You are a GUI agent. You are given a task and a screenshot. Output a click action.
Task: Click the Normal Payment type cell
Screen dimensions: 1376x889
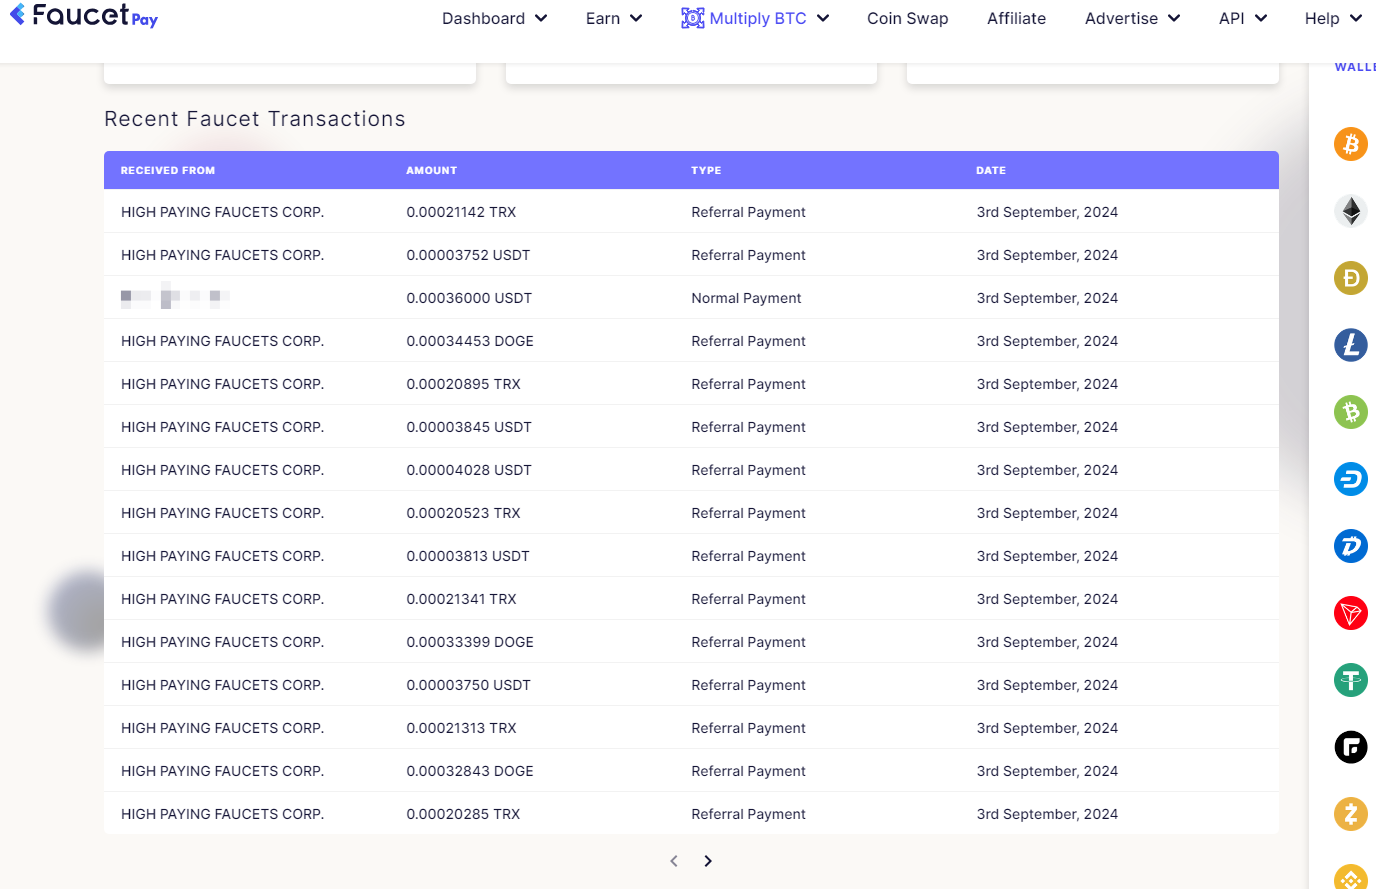[746, 298]
